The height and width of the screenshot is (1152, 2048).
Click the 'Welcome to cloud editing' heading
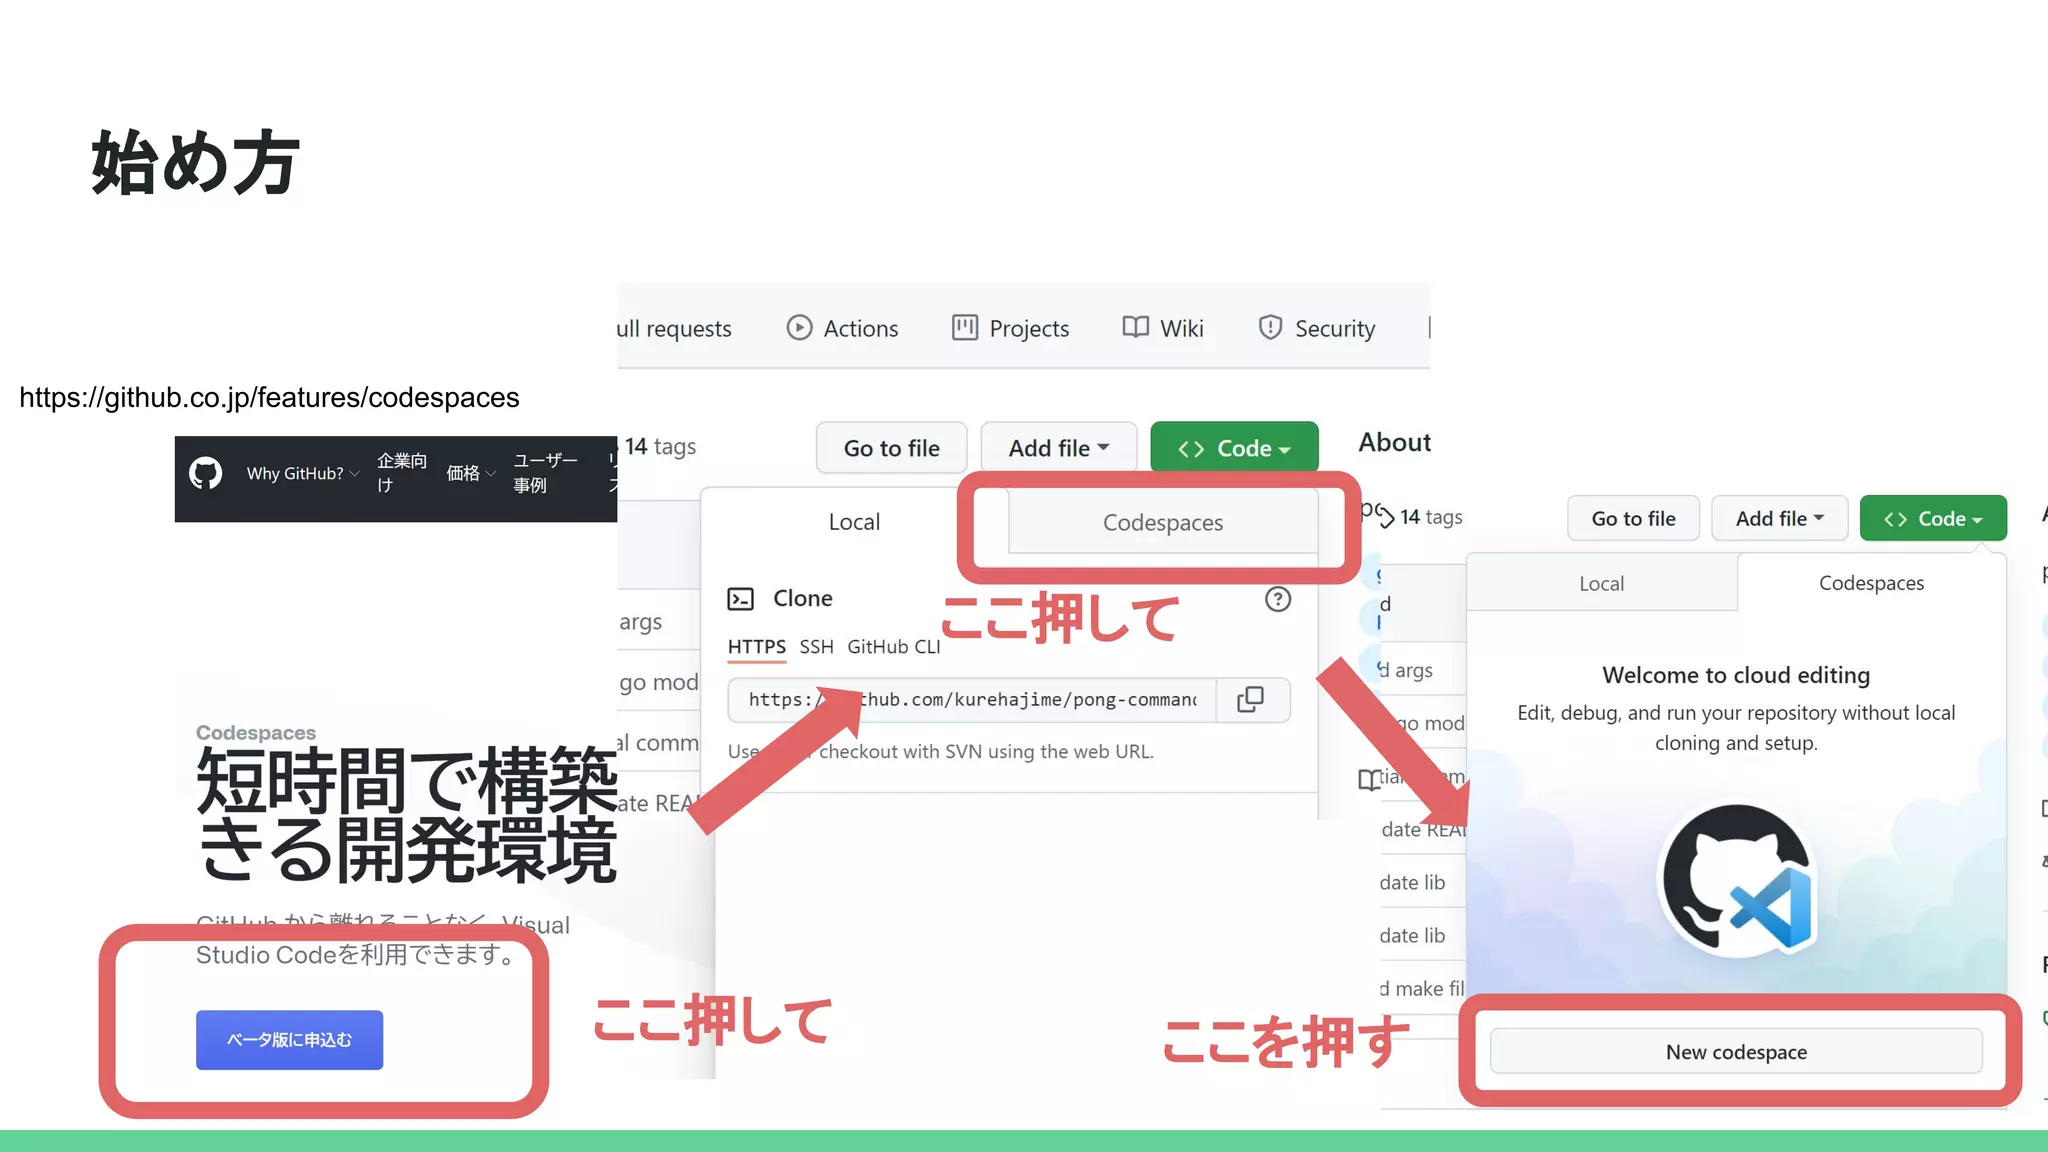click(x=1736, y=675)
